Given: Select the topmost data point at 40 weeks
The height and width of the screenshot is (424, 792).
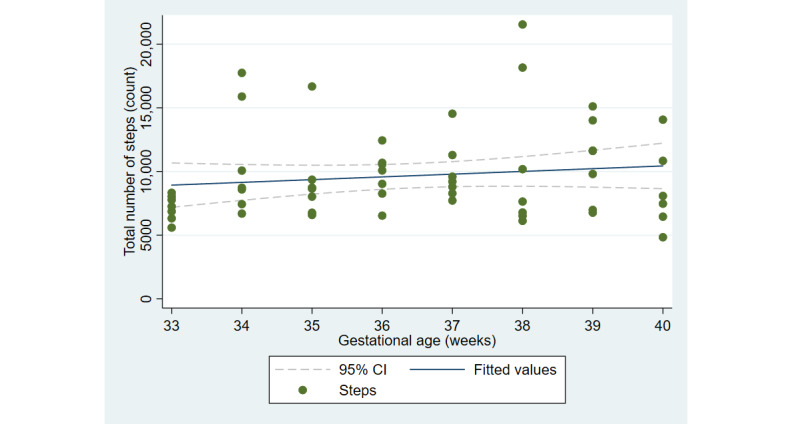Looking at the screenshot, I should point(662,120).
